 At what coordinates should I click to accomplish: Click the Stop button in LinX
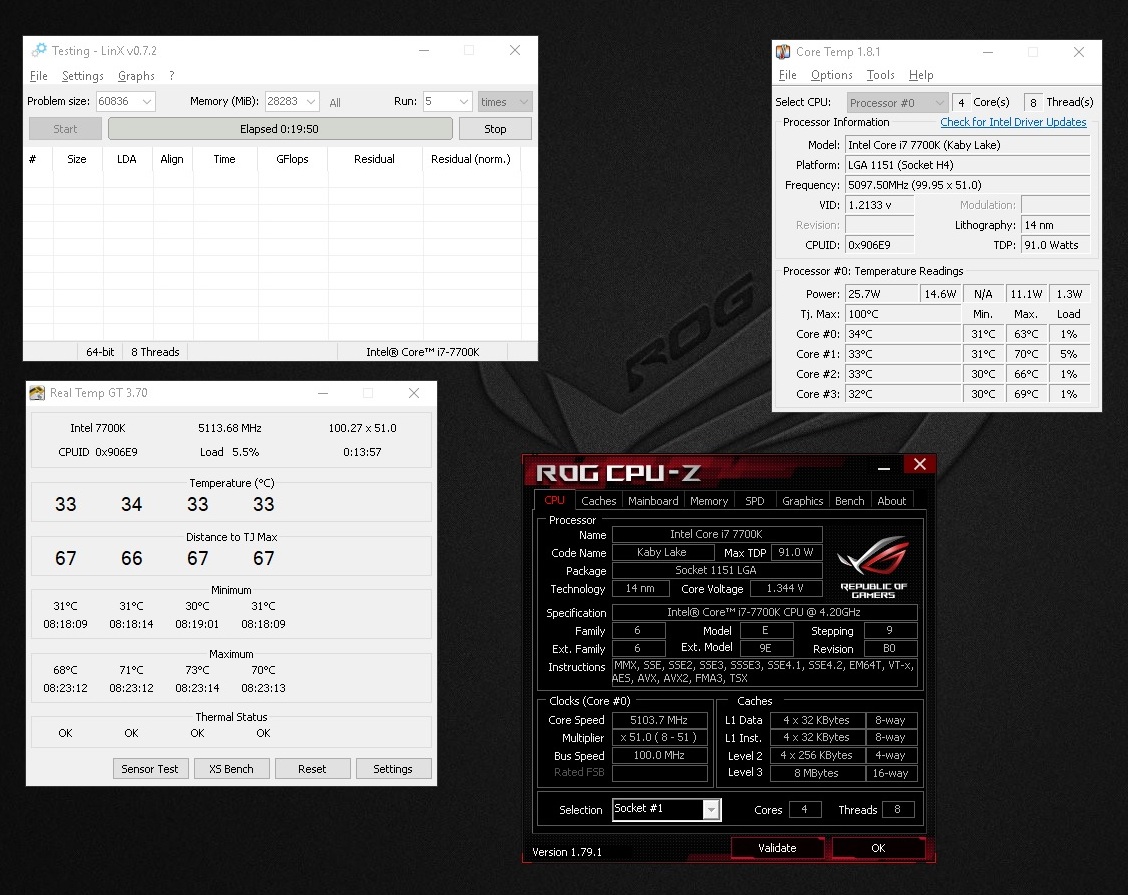495,129
